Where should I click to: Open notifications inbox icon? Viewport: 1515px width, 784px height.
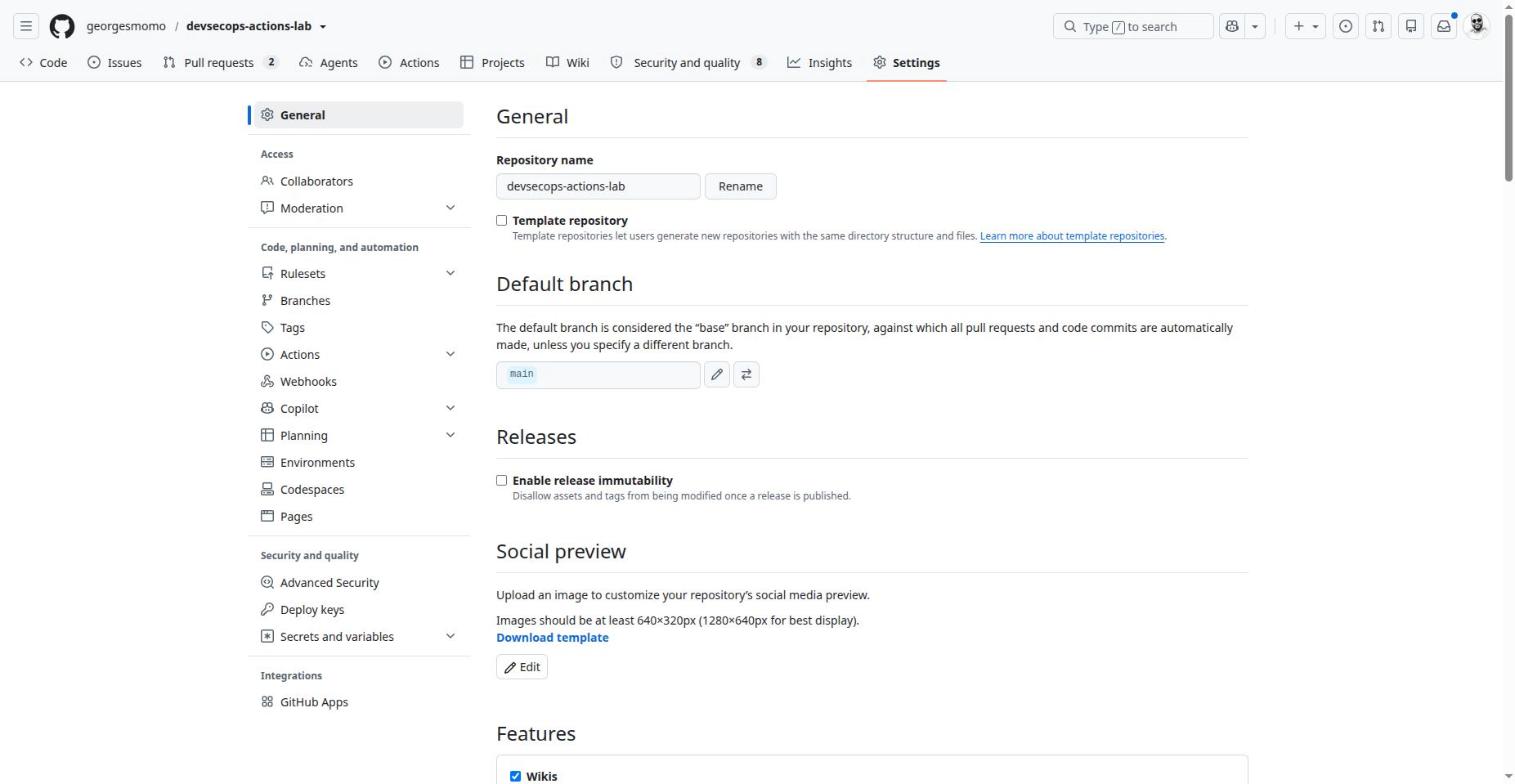(x=1444, y=26)
